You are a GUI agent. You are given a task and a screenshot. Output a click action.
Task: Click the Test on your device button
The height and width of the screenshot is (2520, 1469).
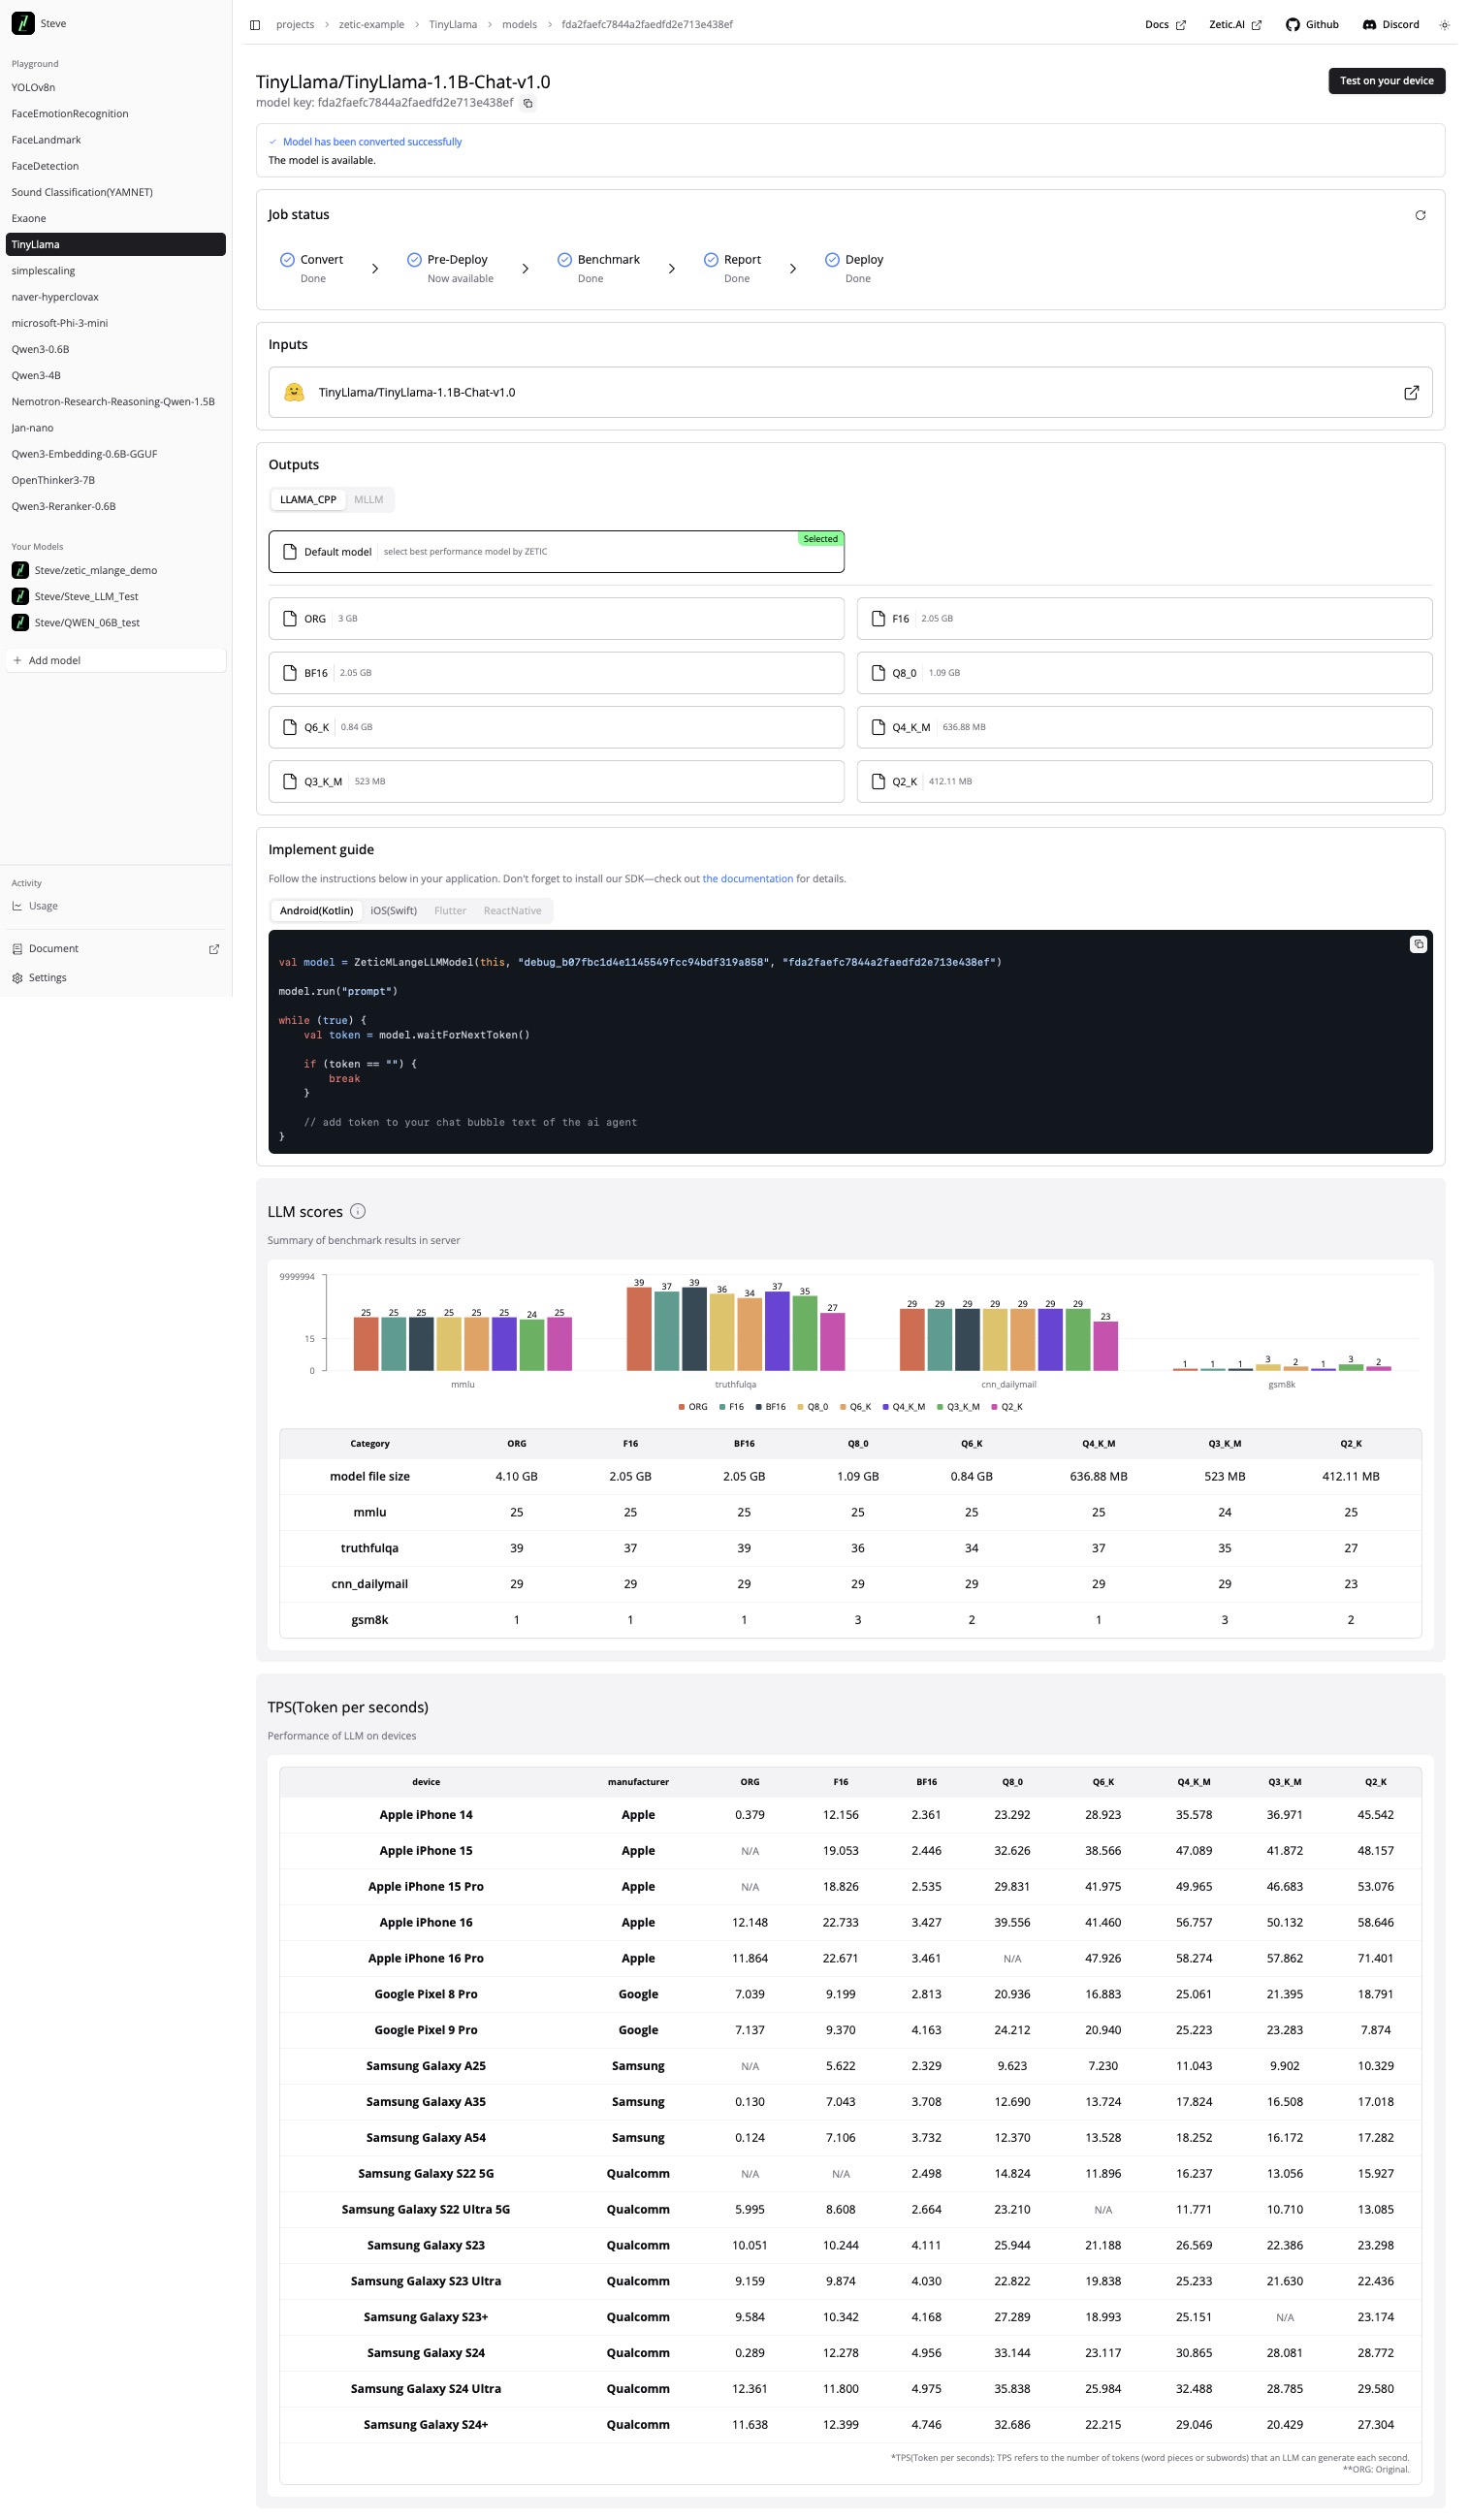pos(1386,81)
